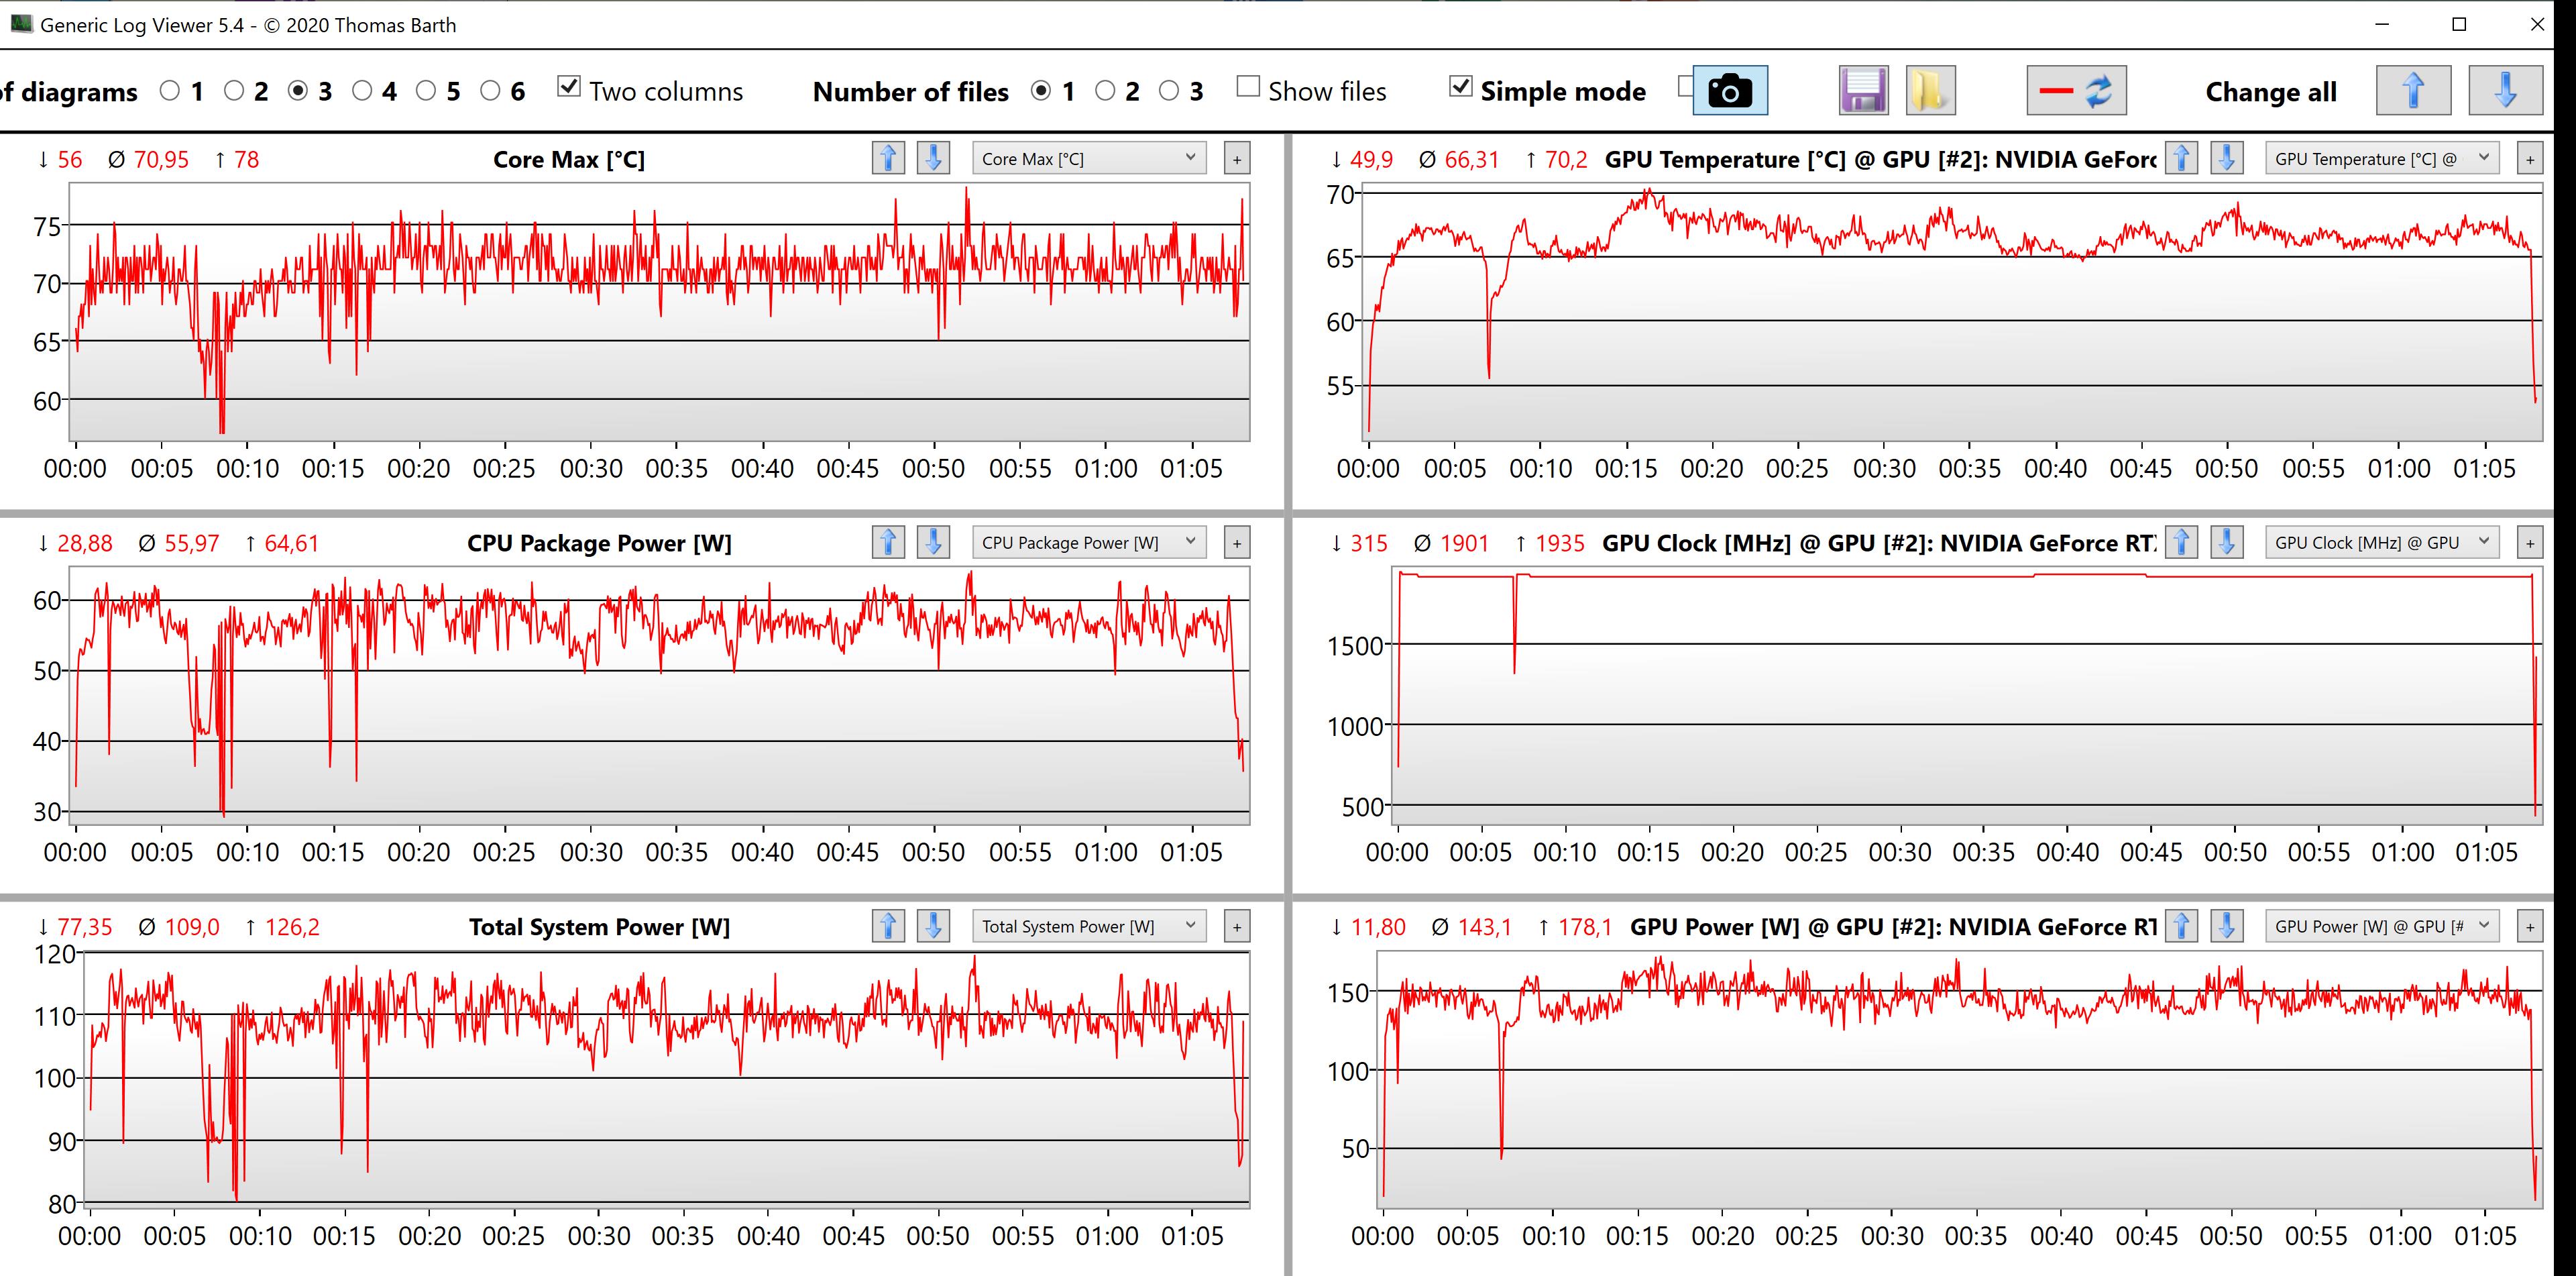Expand the GPU Clock [MHz] dropdown
The image size is (2576, 1276).
coord(2382,543)
